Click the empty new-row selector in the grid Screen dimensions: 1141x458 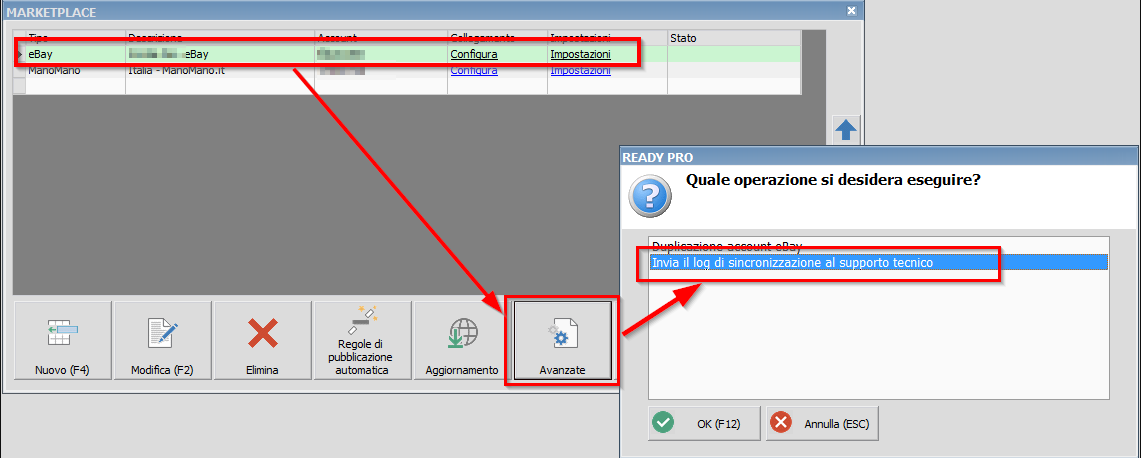[20, 86]
